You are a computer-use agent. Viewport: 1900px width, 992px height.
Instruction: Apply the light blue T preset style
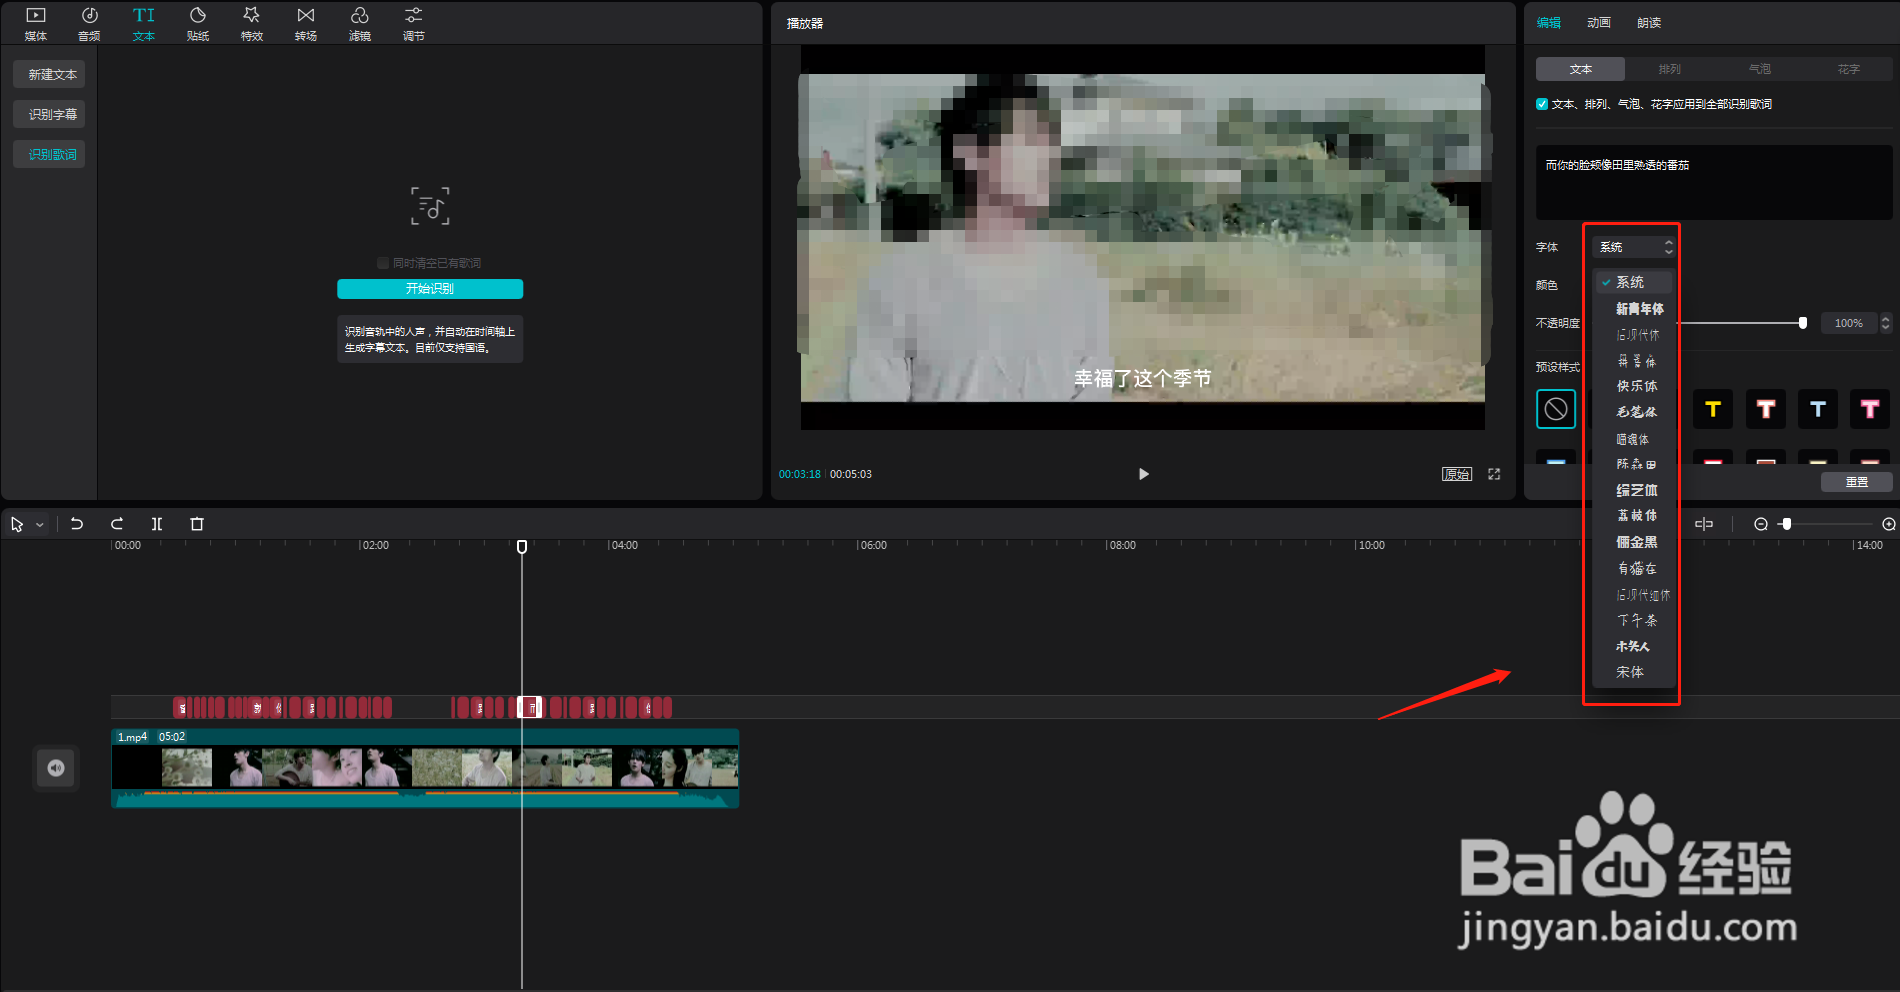point(1818,409)
